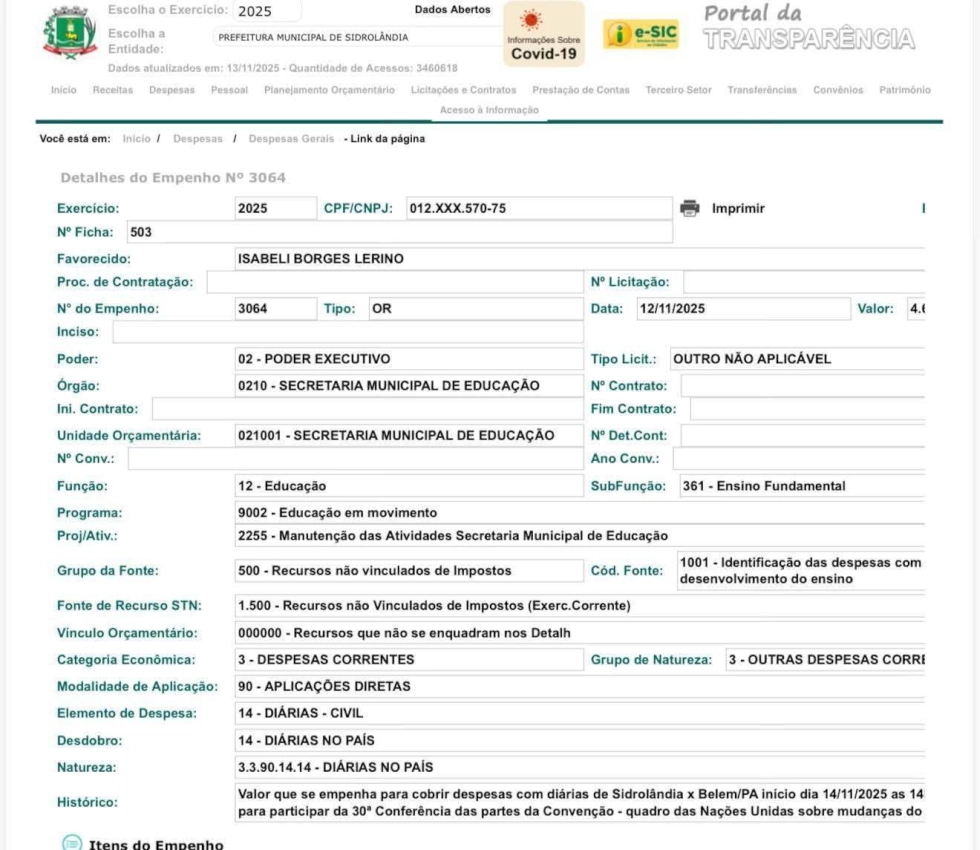Go to Licitações e Contratos menu
This screenshot has height=850, width=980.
coord(463,90)
